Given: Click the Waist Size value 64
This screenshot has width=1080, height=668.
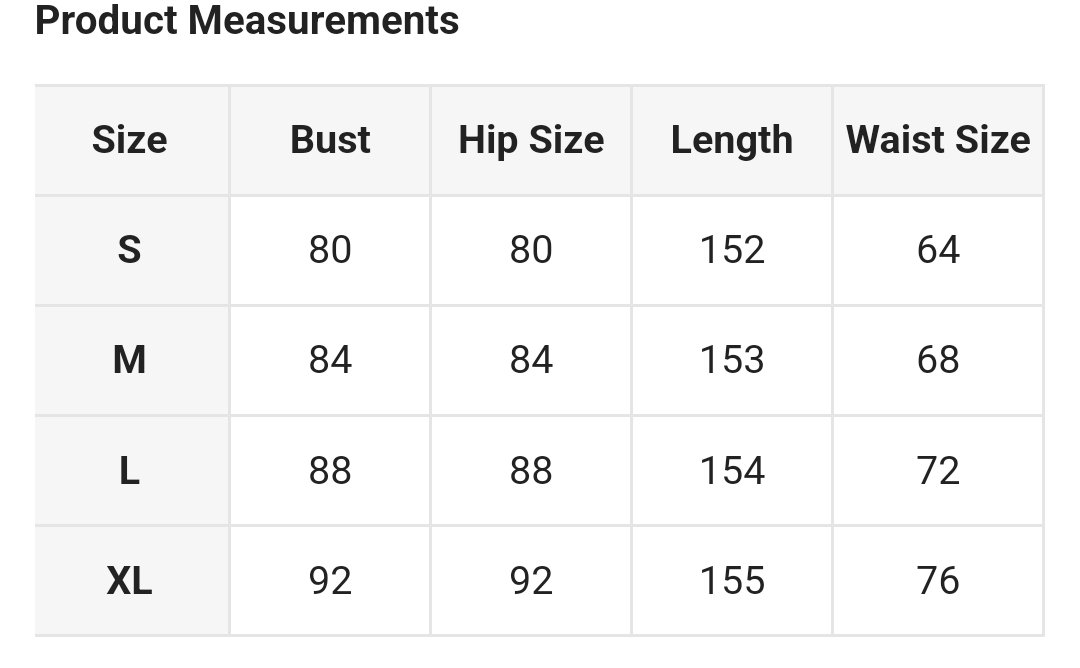Looking at the screenshot, I should click(938, 250).
